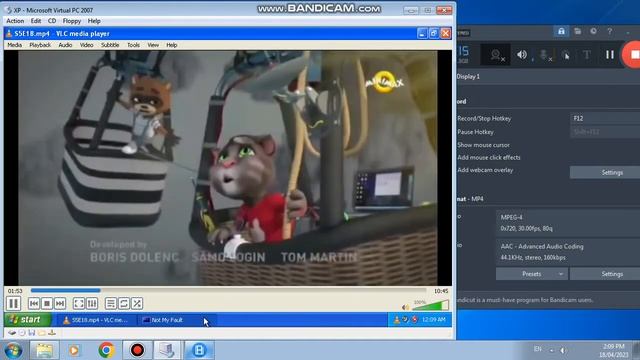Click Virtual PC floppy status icon
The image size is (640, 360).
(x=32, y=333)
